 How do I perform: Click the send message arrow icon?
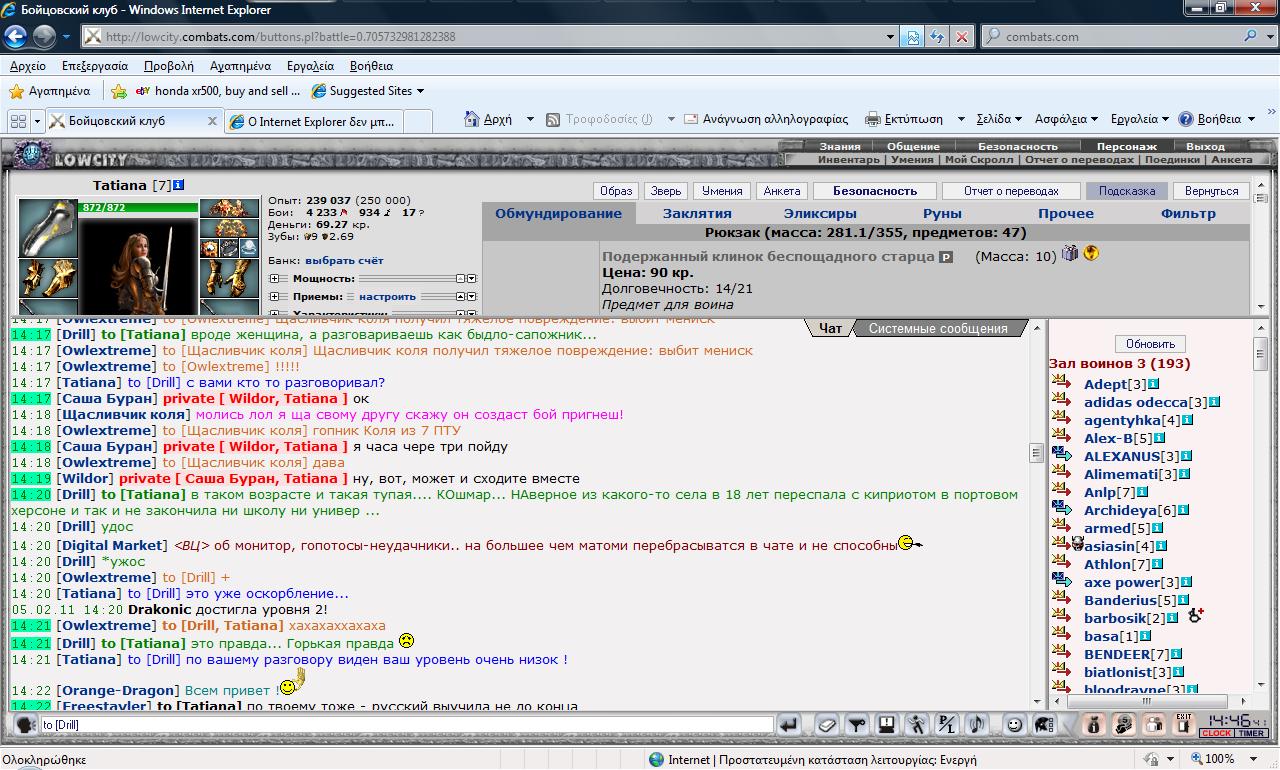click(790, 724)
